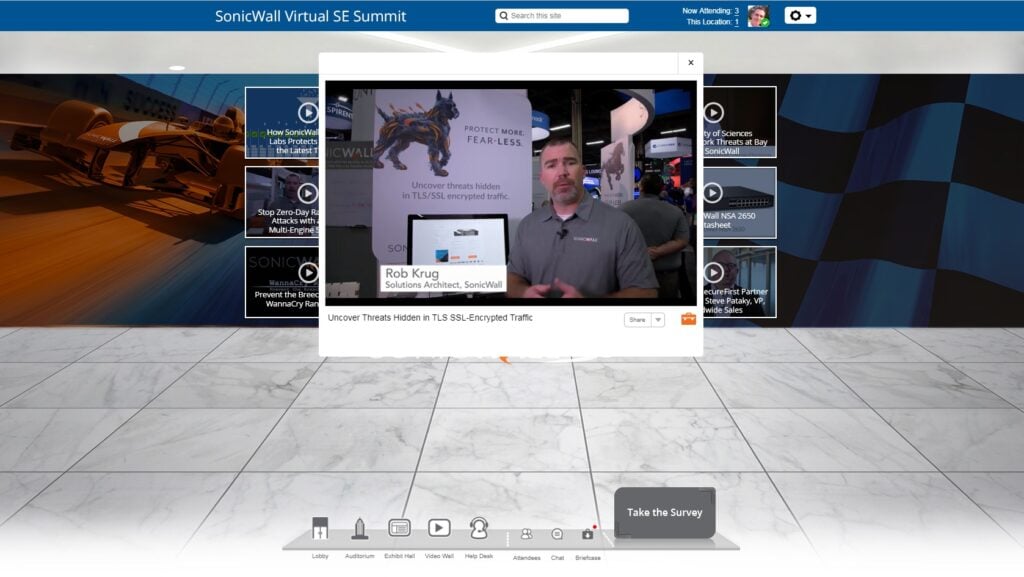Contact the Help Desk
This screenshot has width=1024, height=577.
(x=479, y=528)
